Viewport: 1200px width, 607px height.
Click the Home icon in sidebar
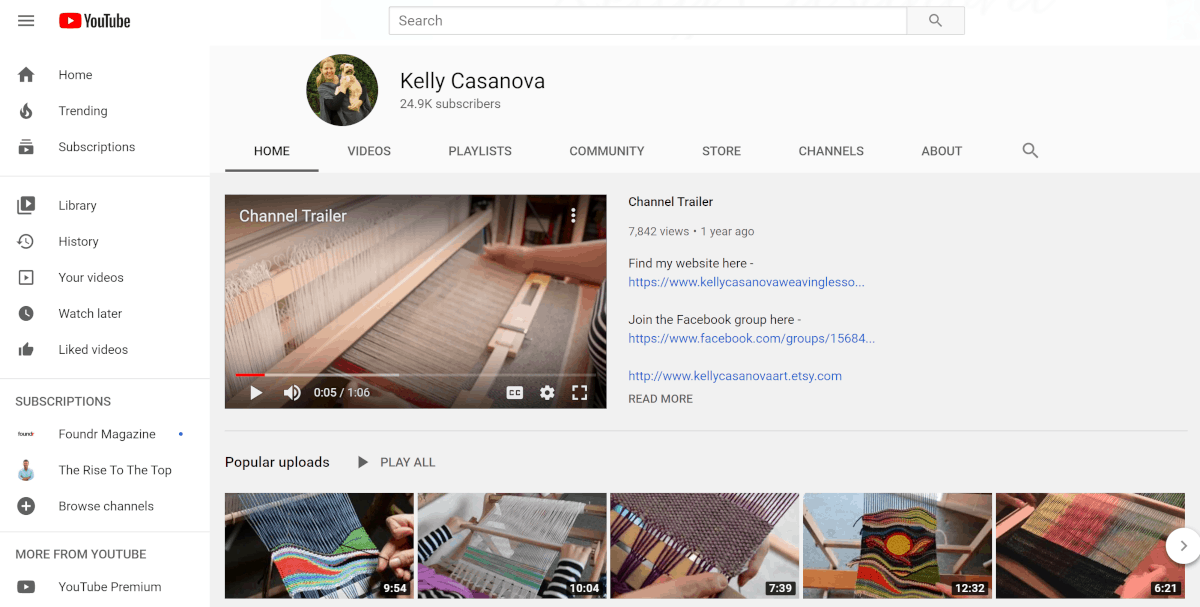26,75
